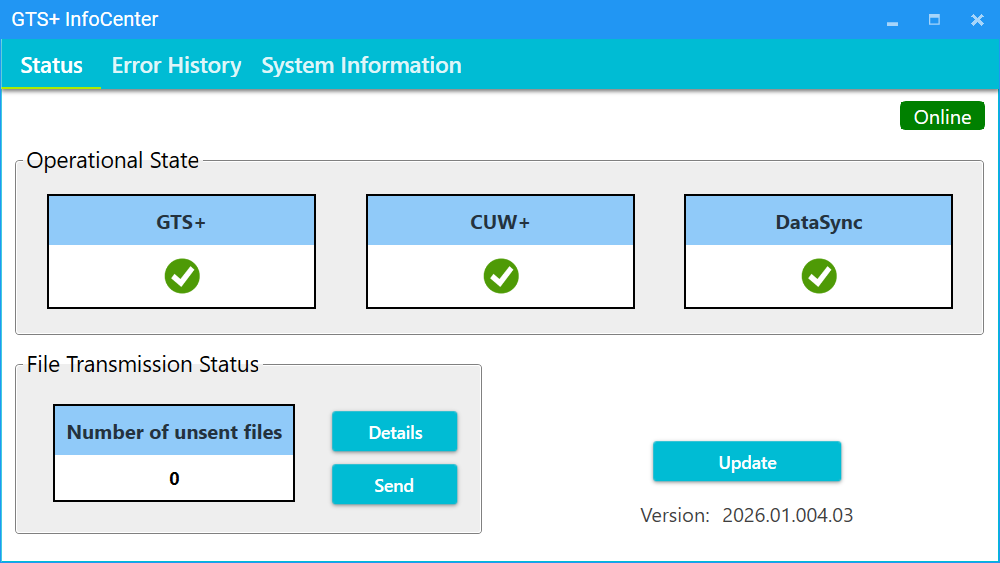Screen dimensions: 1000x563
Task: Click the Update button
Action: pyautogui.click(x=747, y=462)
